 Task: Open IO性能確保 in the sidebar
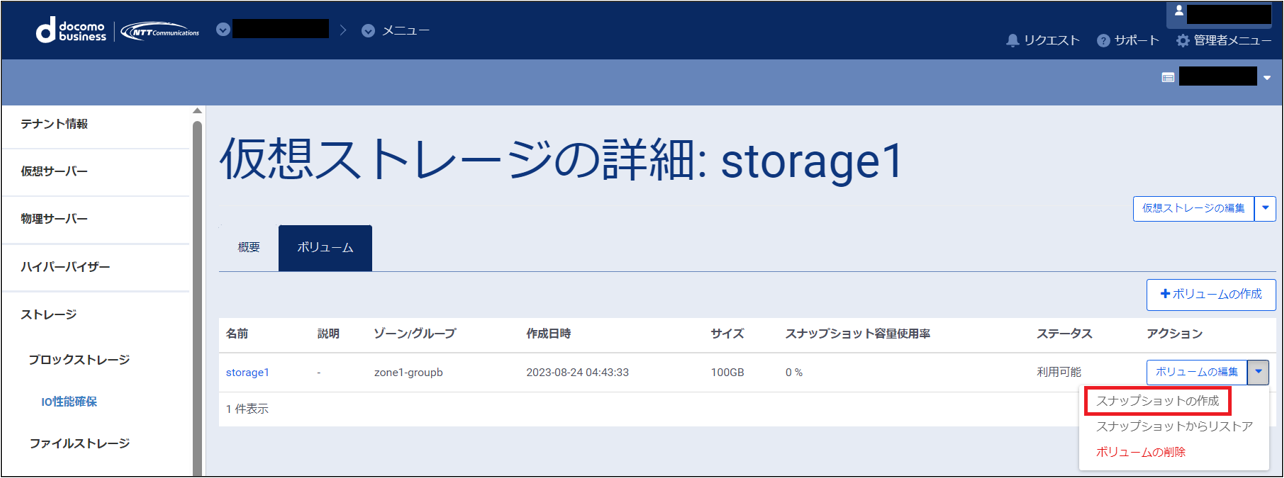coord(69,402)
